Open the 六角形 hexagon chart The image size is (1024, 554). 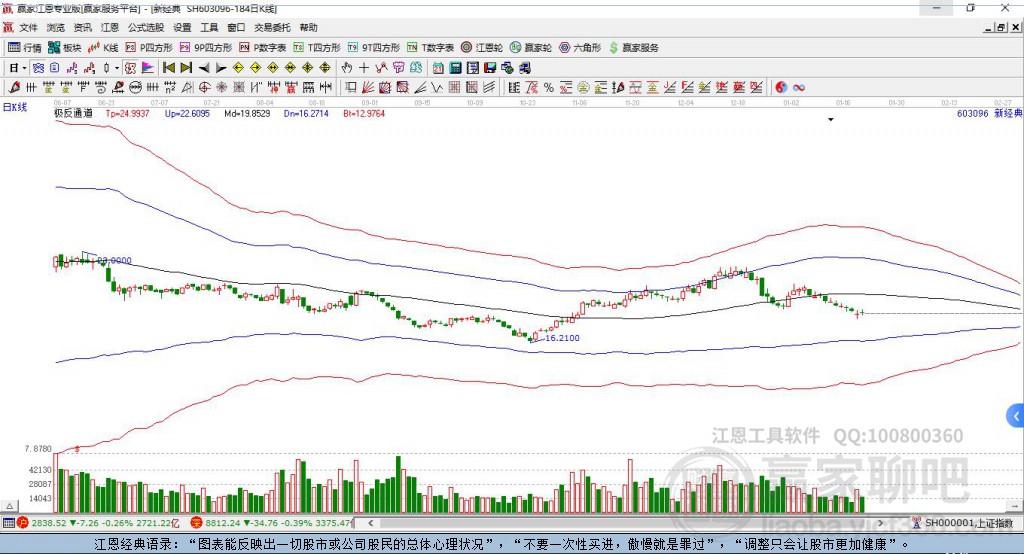click(x=580, y=48)
